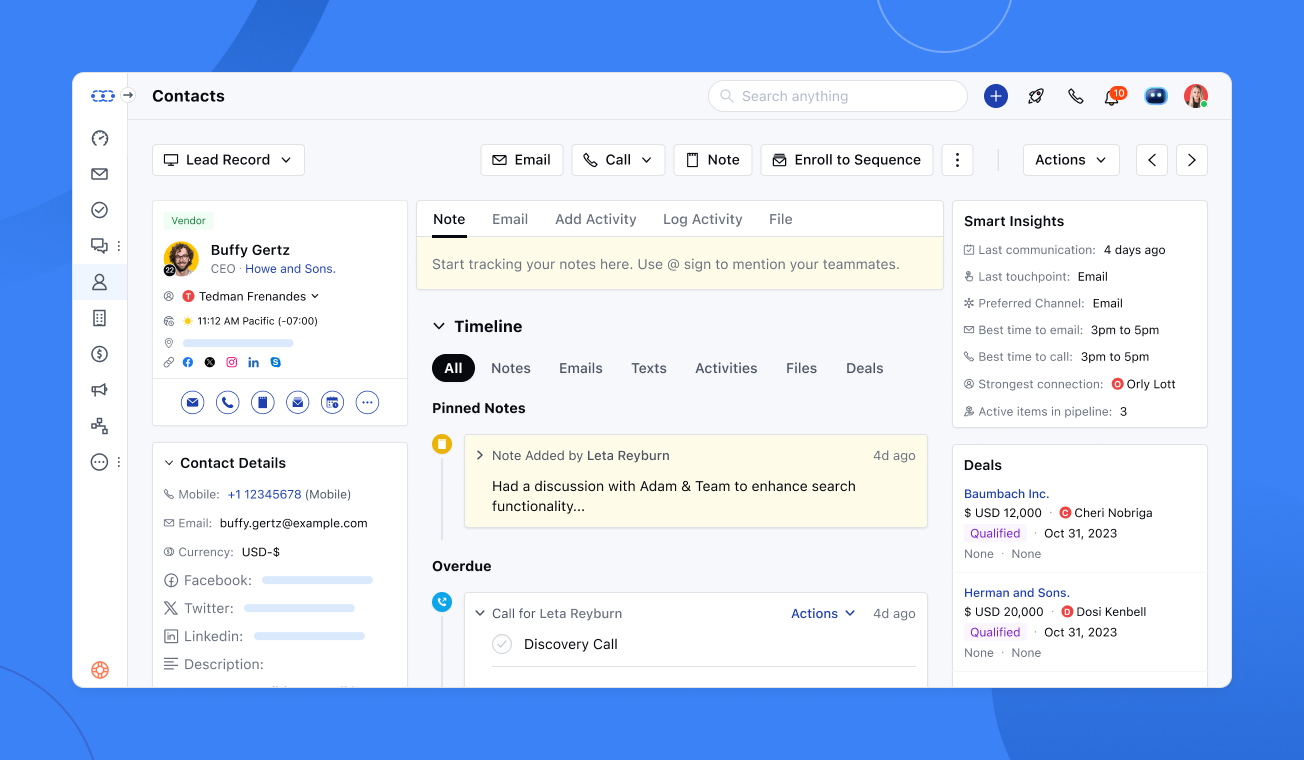Switch to the Log Activity tab
This screenshot has width=1304, height=760.
[x=702, y=219]
